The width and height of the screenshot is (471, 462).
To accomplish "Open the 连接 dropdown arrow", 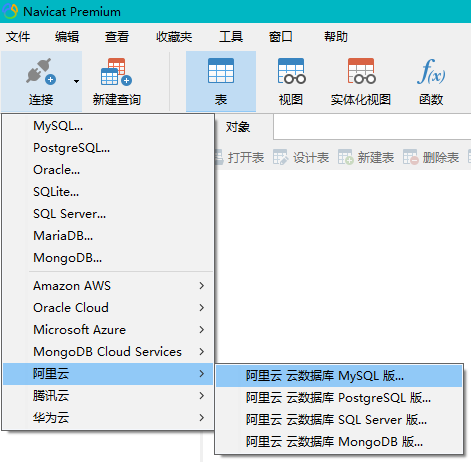I will point(76,81).
